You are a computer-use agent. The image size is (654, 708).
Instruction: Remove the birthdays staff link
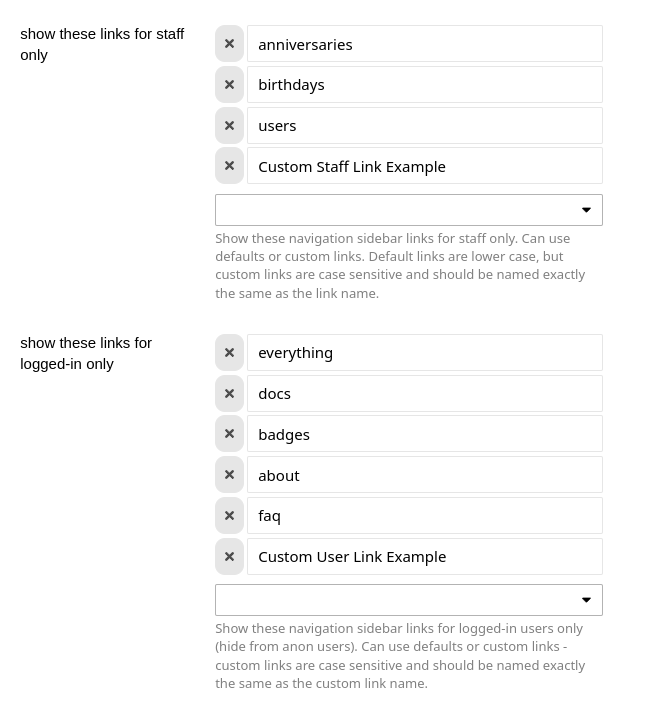(229, 84)
